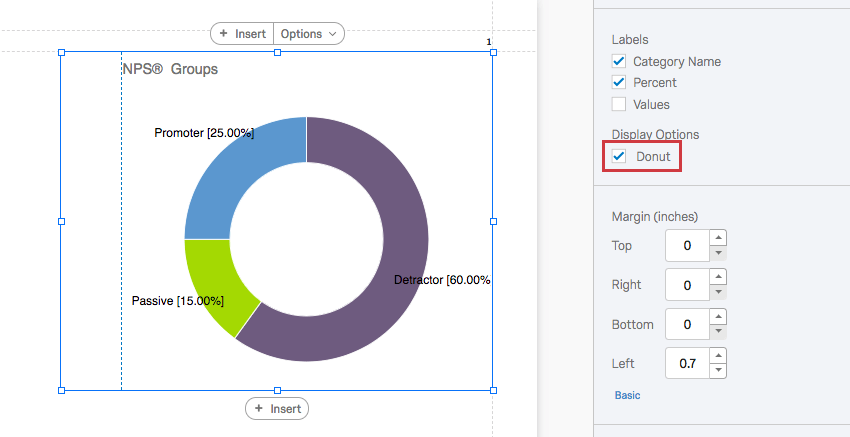Decrease the Top margin with down arrow
Image resolution: width=850 pixels, height=437 pixels.
point(718,252)
